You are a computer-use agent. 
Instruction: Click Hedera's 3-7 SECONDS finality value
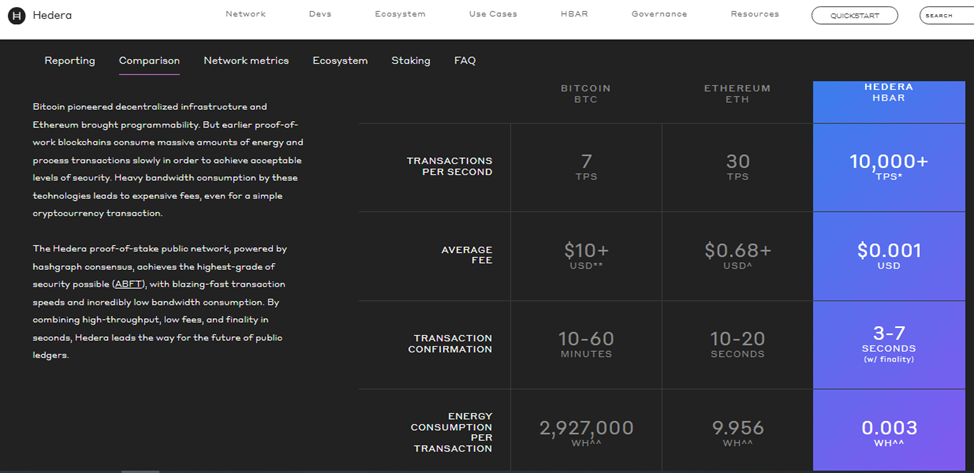(x=888, y=342)
